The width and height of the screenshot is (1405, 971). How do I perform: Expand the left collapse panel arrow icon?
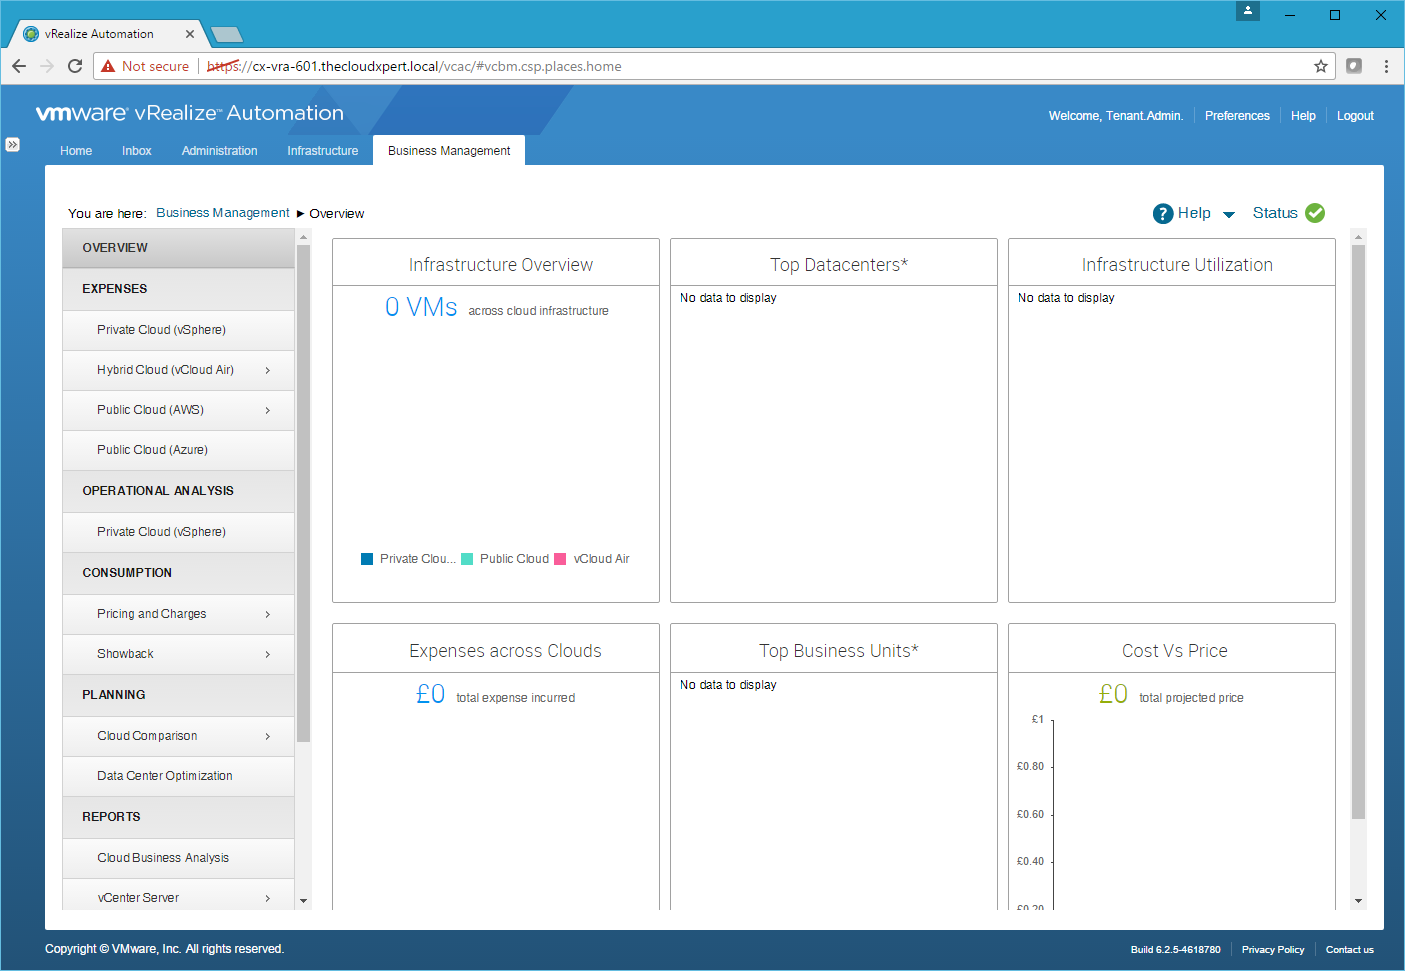point(12,144)
